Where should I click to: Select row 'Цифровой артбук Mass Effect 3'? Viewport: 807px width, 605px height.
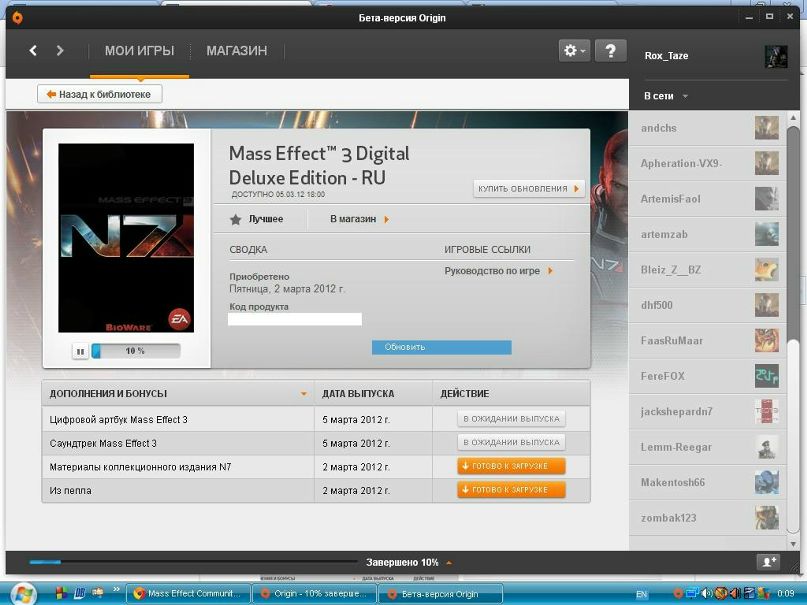pos(315,419)
